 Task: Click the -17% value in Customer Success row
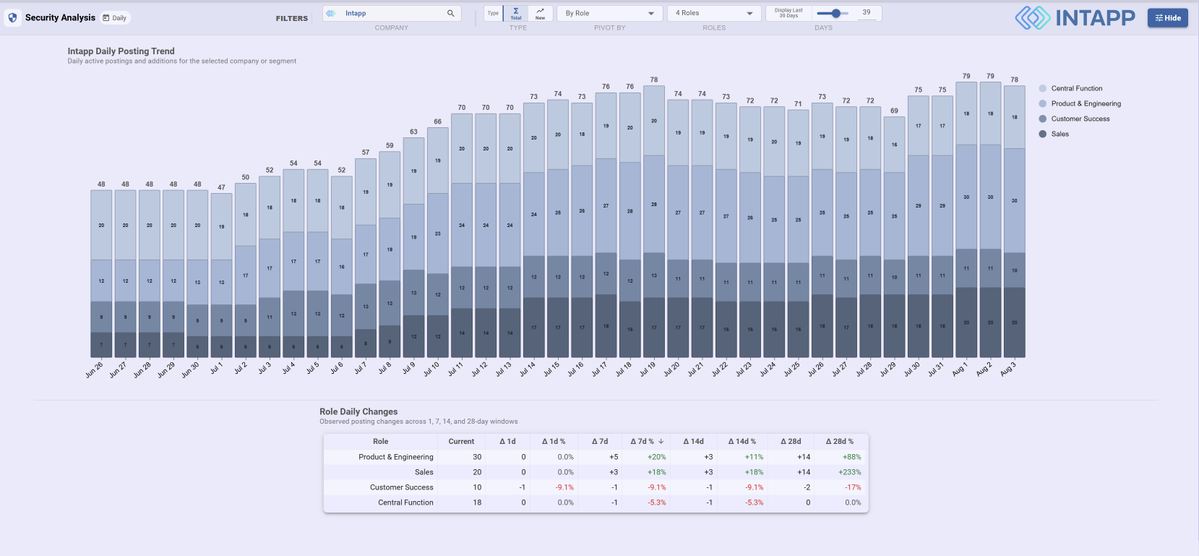coord(852,487)
